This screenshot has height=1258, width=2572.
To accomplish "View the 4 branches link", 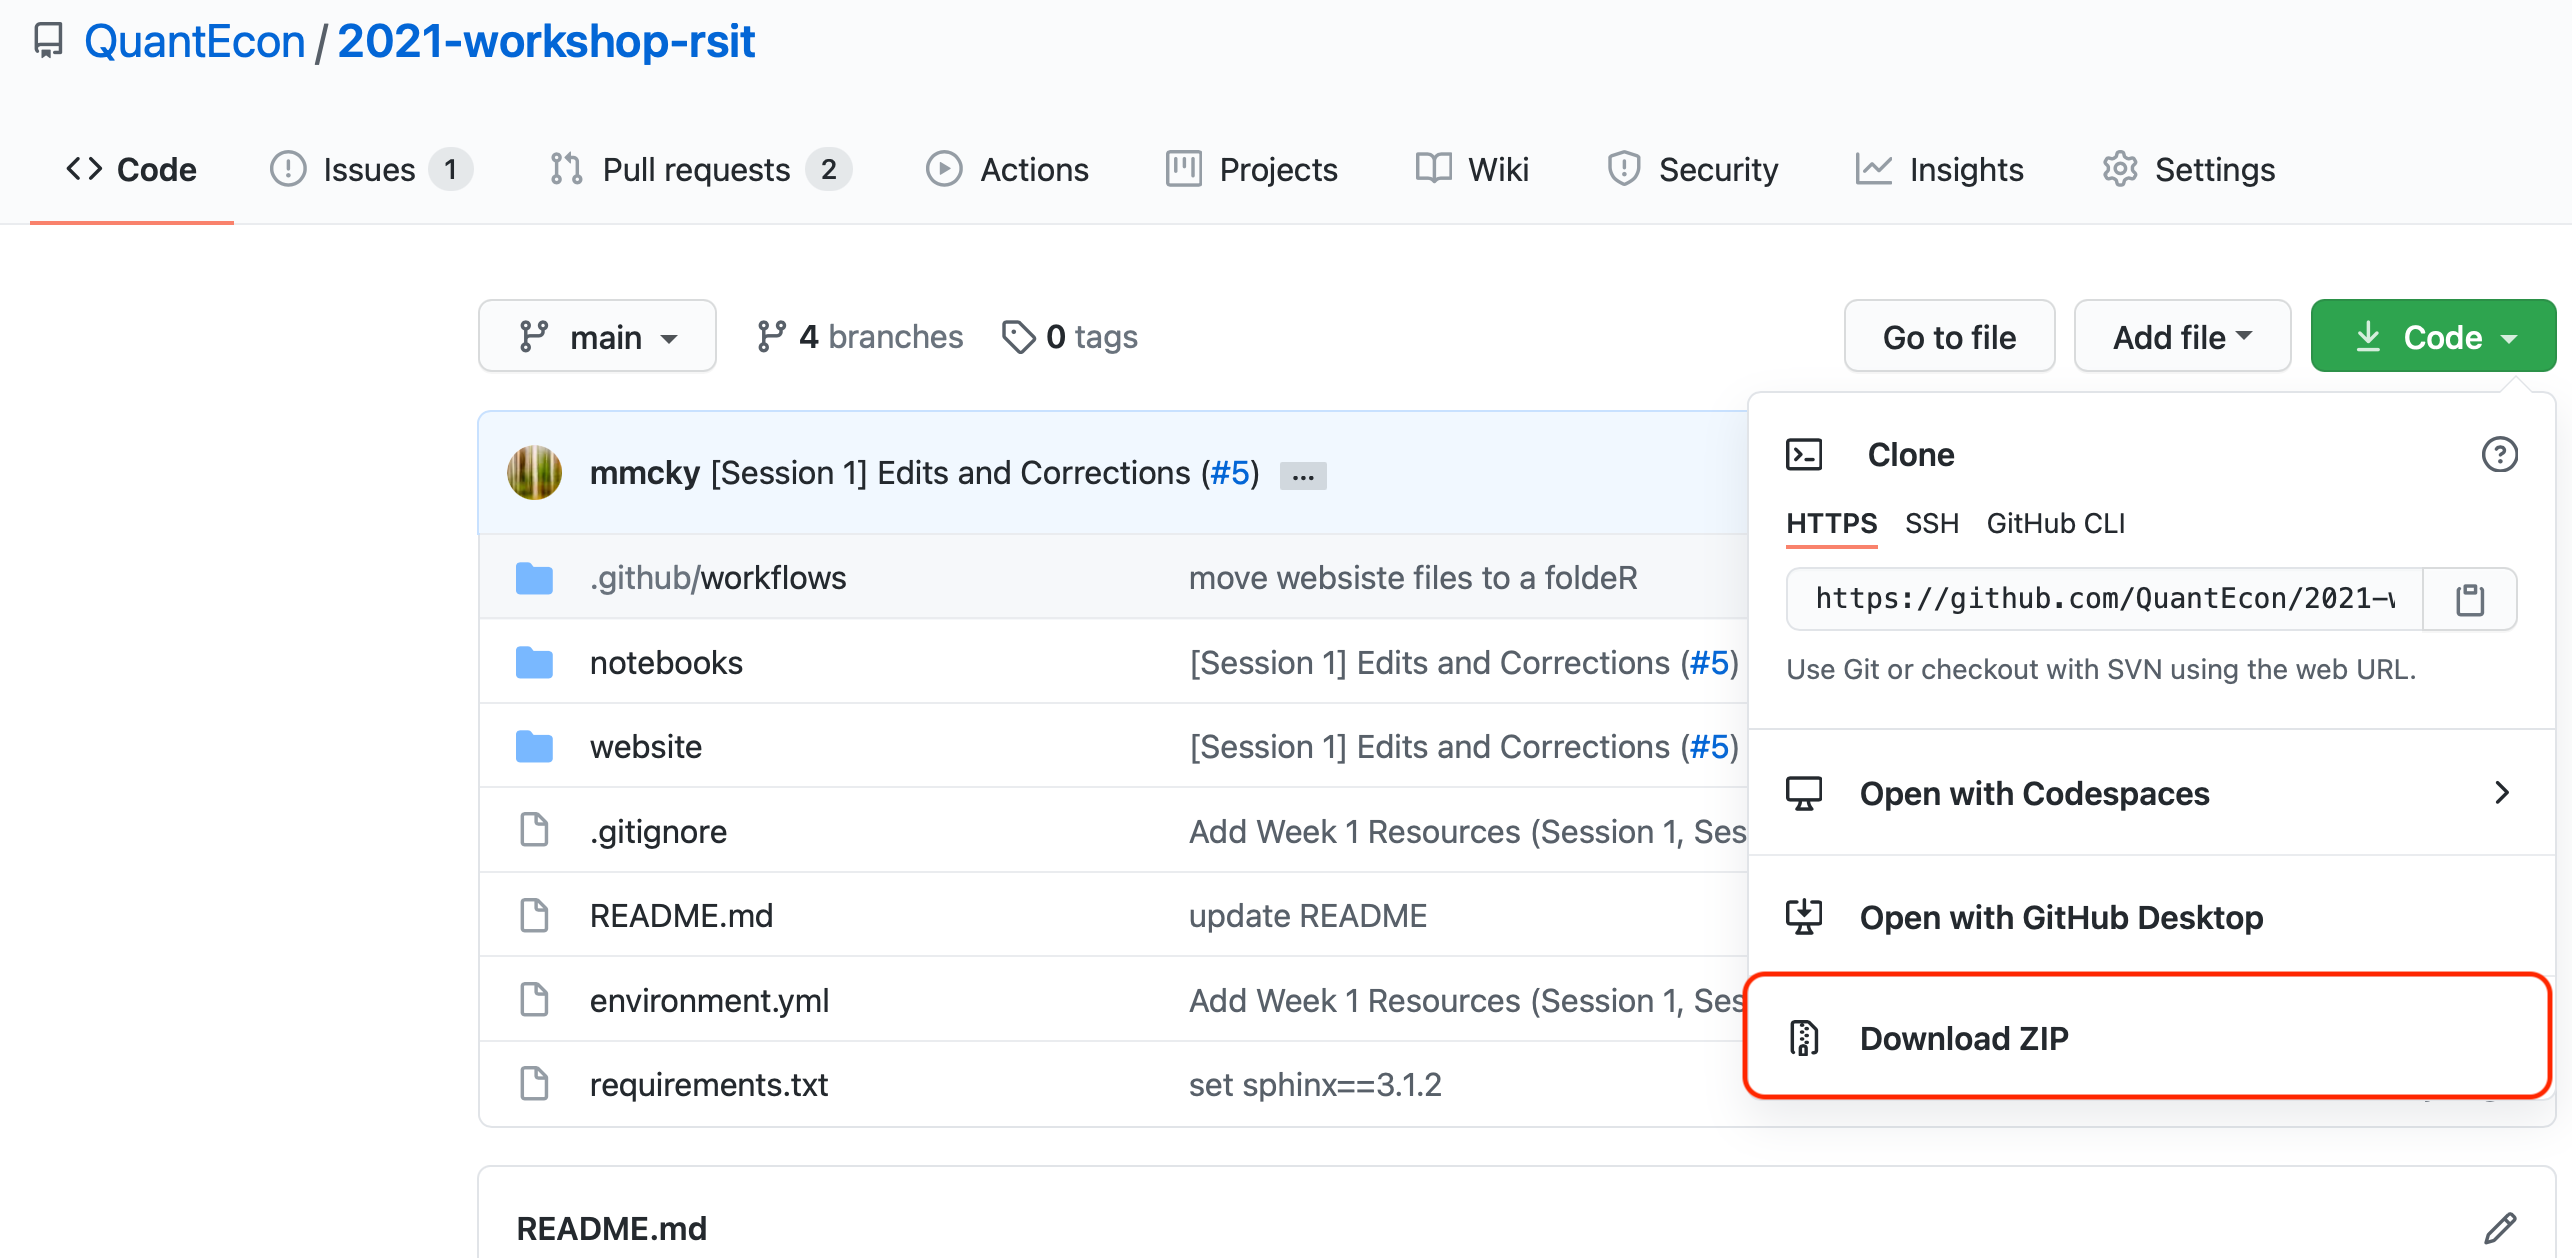I will [860, 337].
